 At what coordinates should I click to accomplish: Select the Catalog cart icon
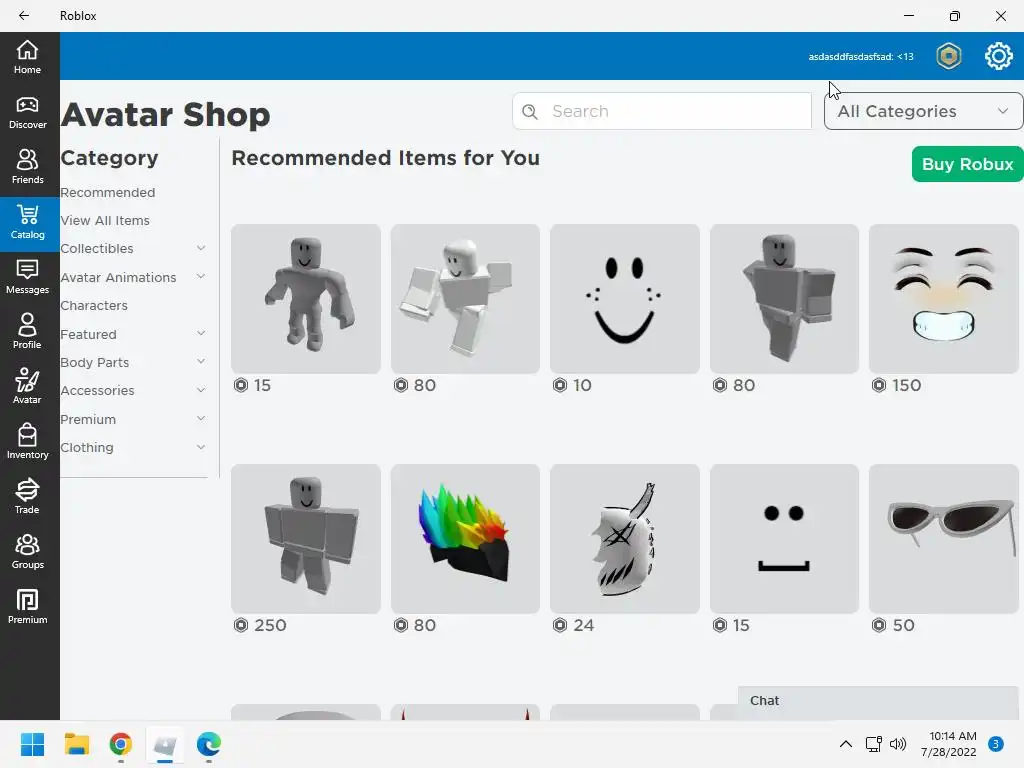pyautogui.click(x=27, y=215)
